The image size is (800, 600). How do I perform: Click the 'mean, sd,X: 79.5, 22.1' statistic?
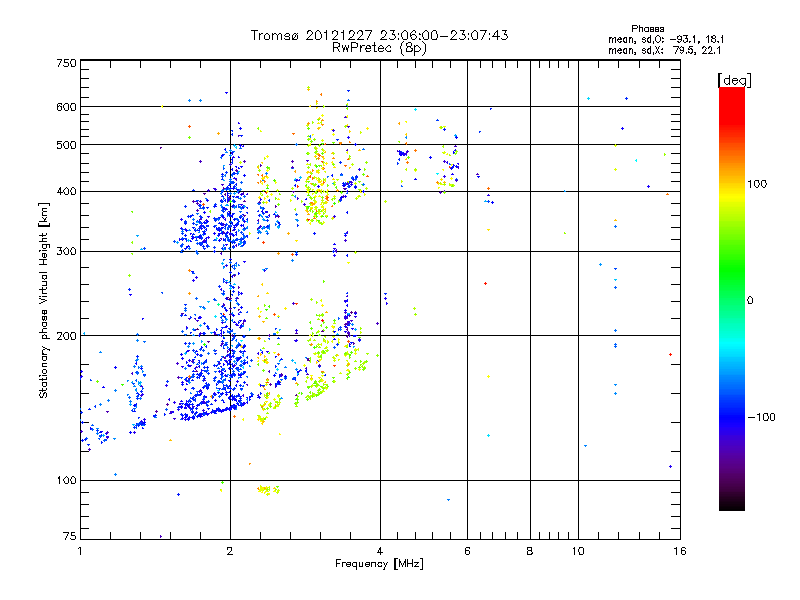coord(664,50)
